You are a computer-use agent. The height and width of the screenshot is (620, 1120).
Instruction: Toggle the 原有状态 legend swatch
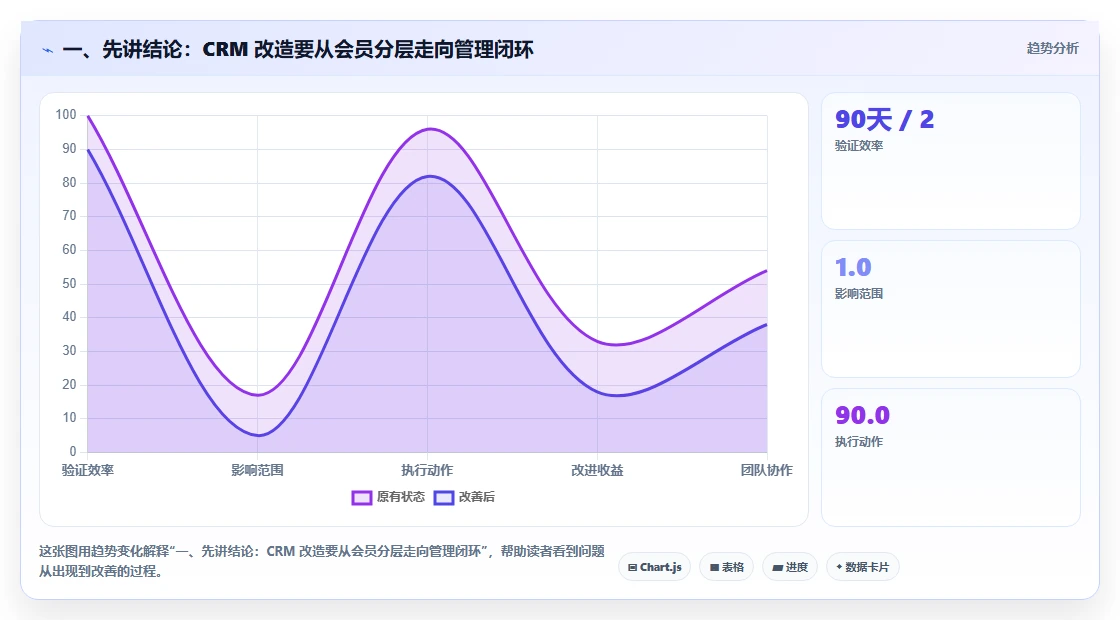click(361, 497)
